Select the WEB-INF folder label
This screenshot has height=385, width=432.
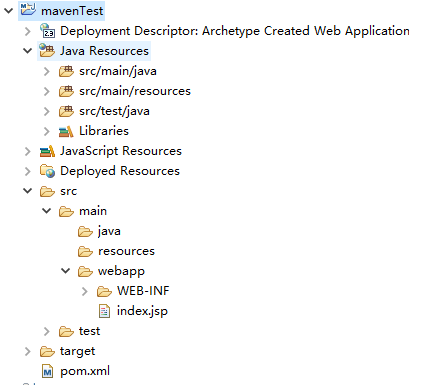(x=143, y=291)
